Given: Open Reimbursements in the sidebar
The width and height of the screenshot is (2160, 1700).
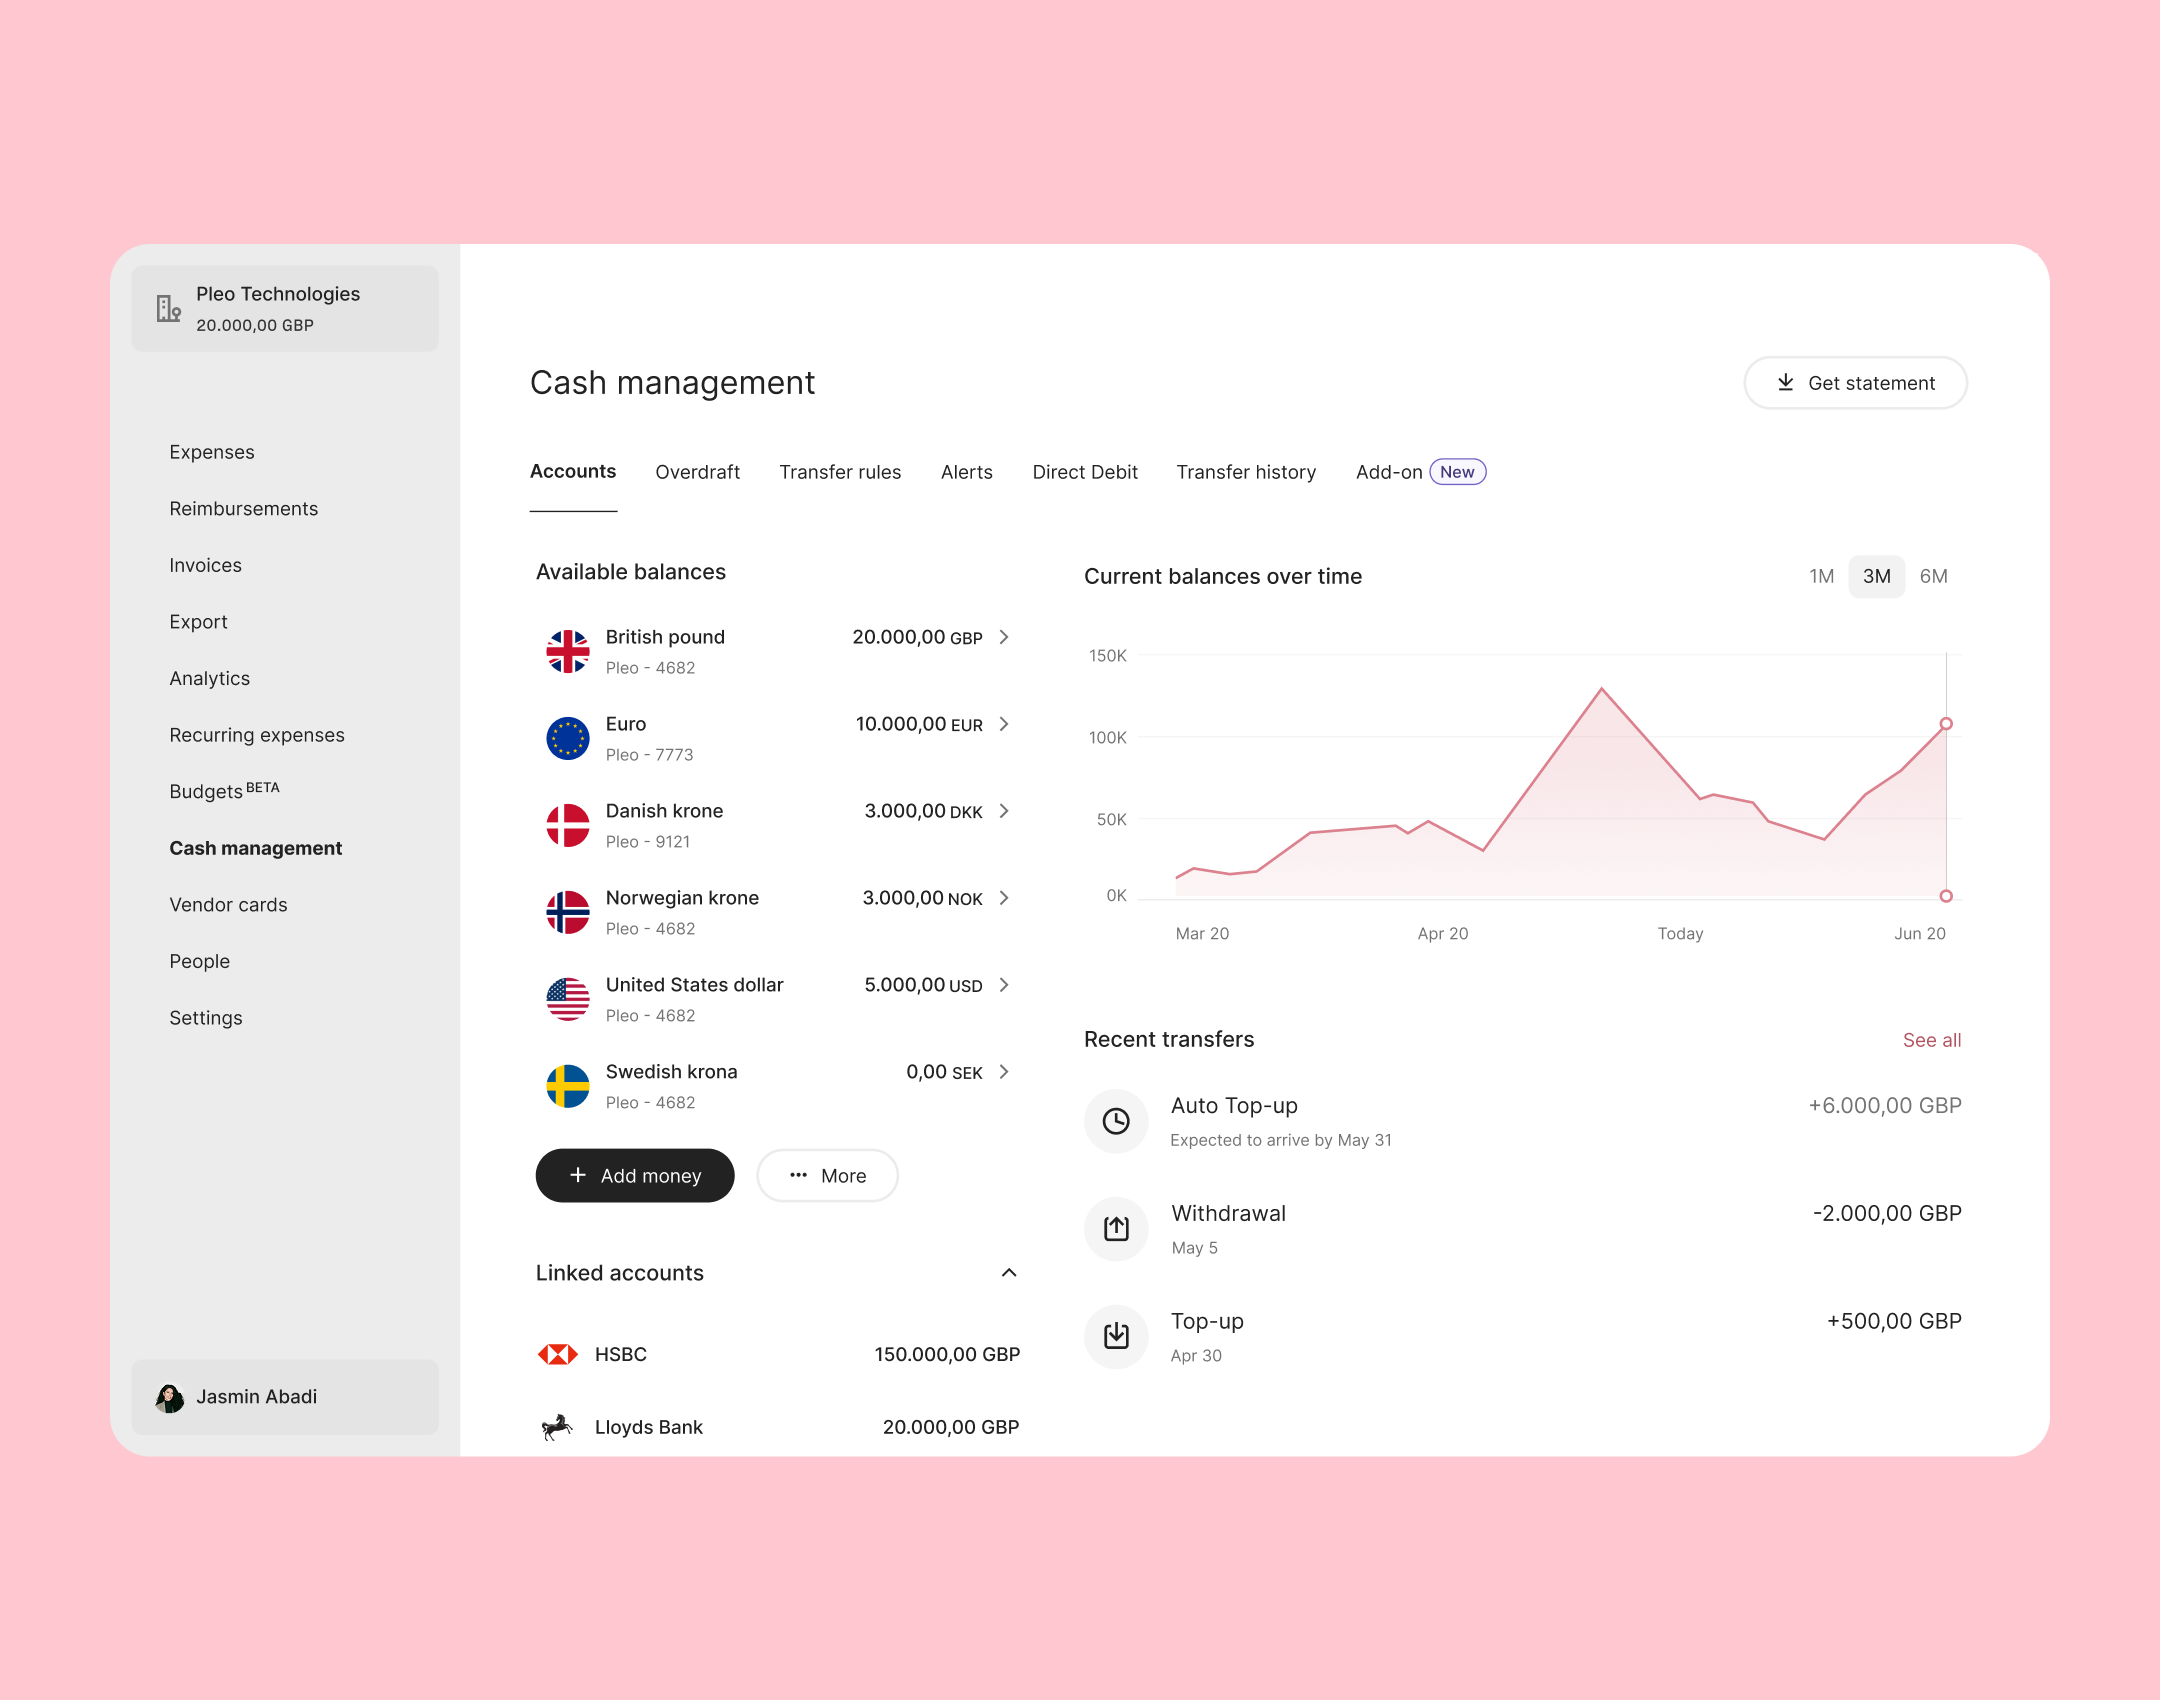Looking at the screenshot, I should pos(244,509).
